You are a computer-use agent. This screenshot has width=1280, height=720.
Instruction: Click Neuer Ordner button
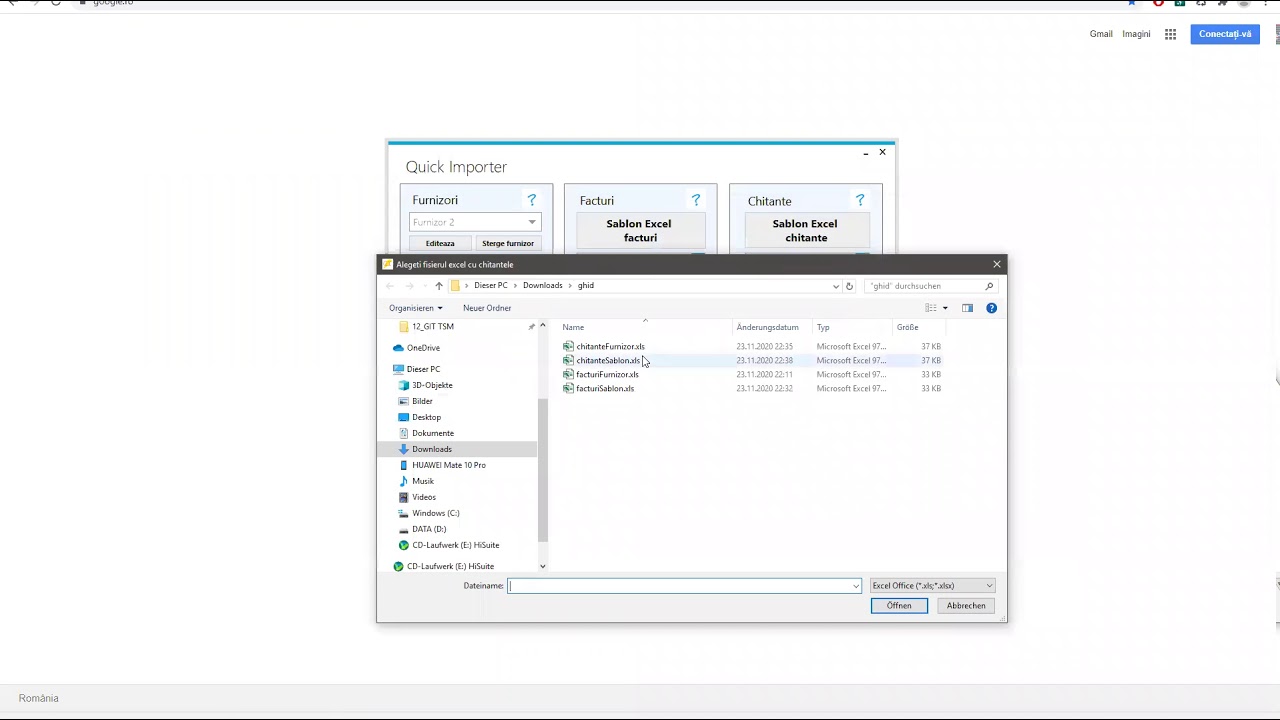[x=487, y=308]
